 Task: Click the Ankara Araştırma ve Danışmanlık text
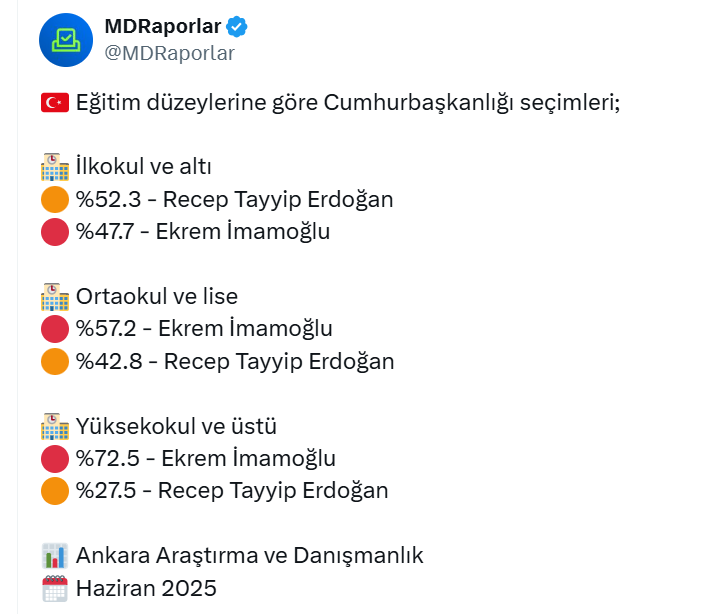point(250,556)
